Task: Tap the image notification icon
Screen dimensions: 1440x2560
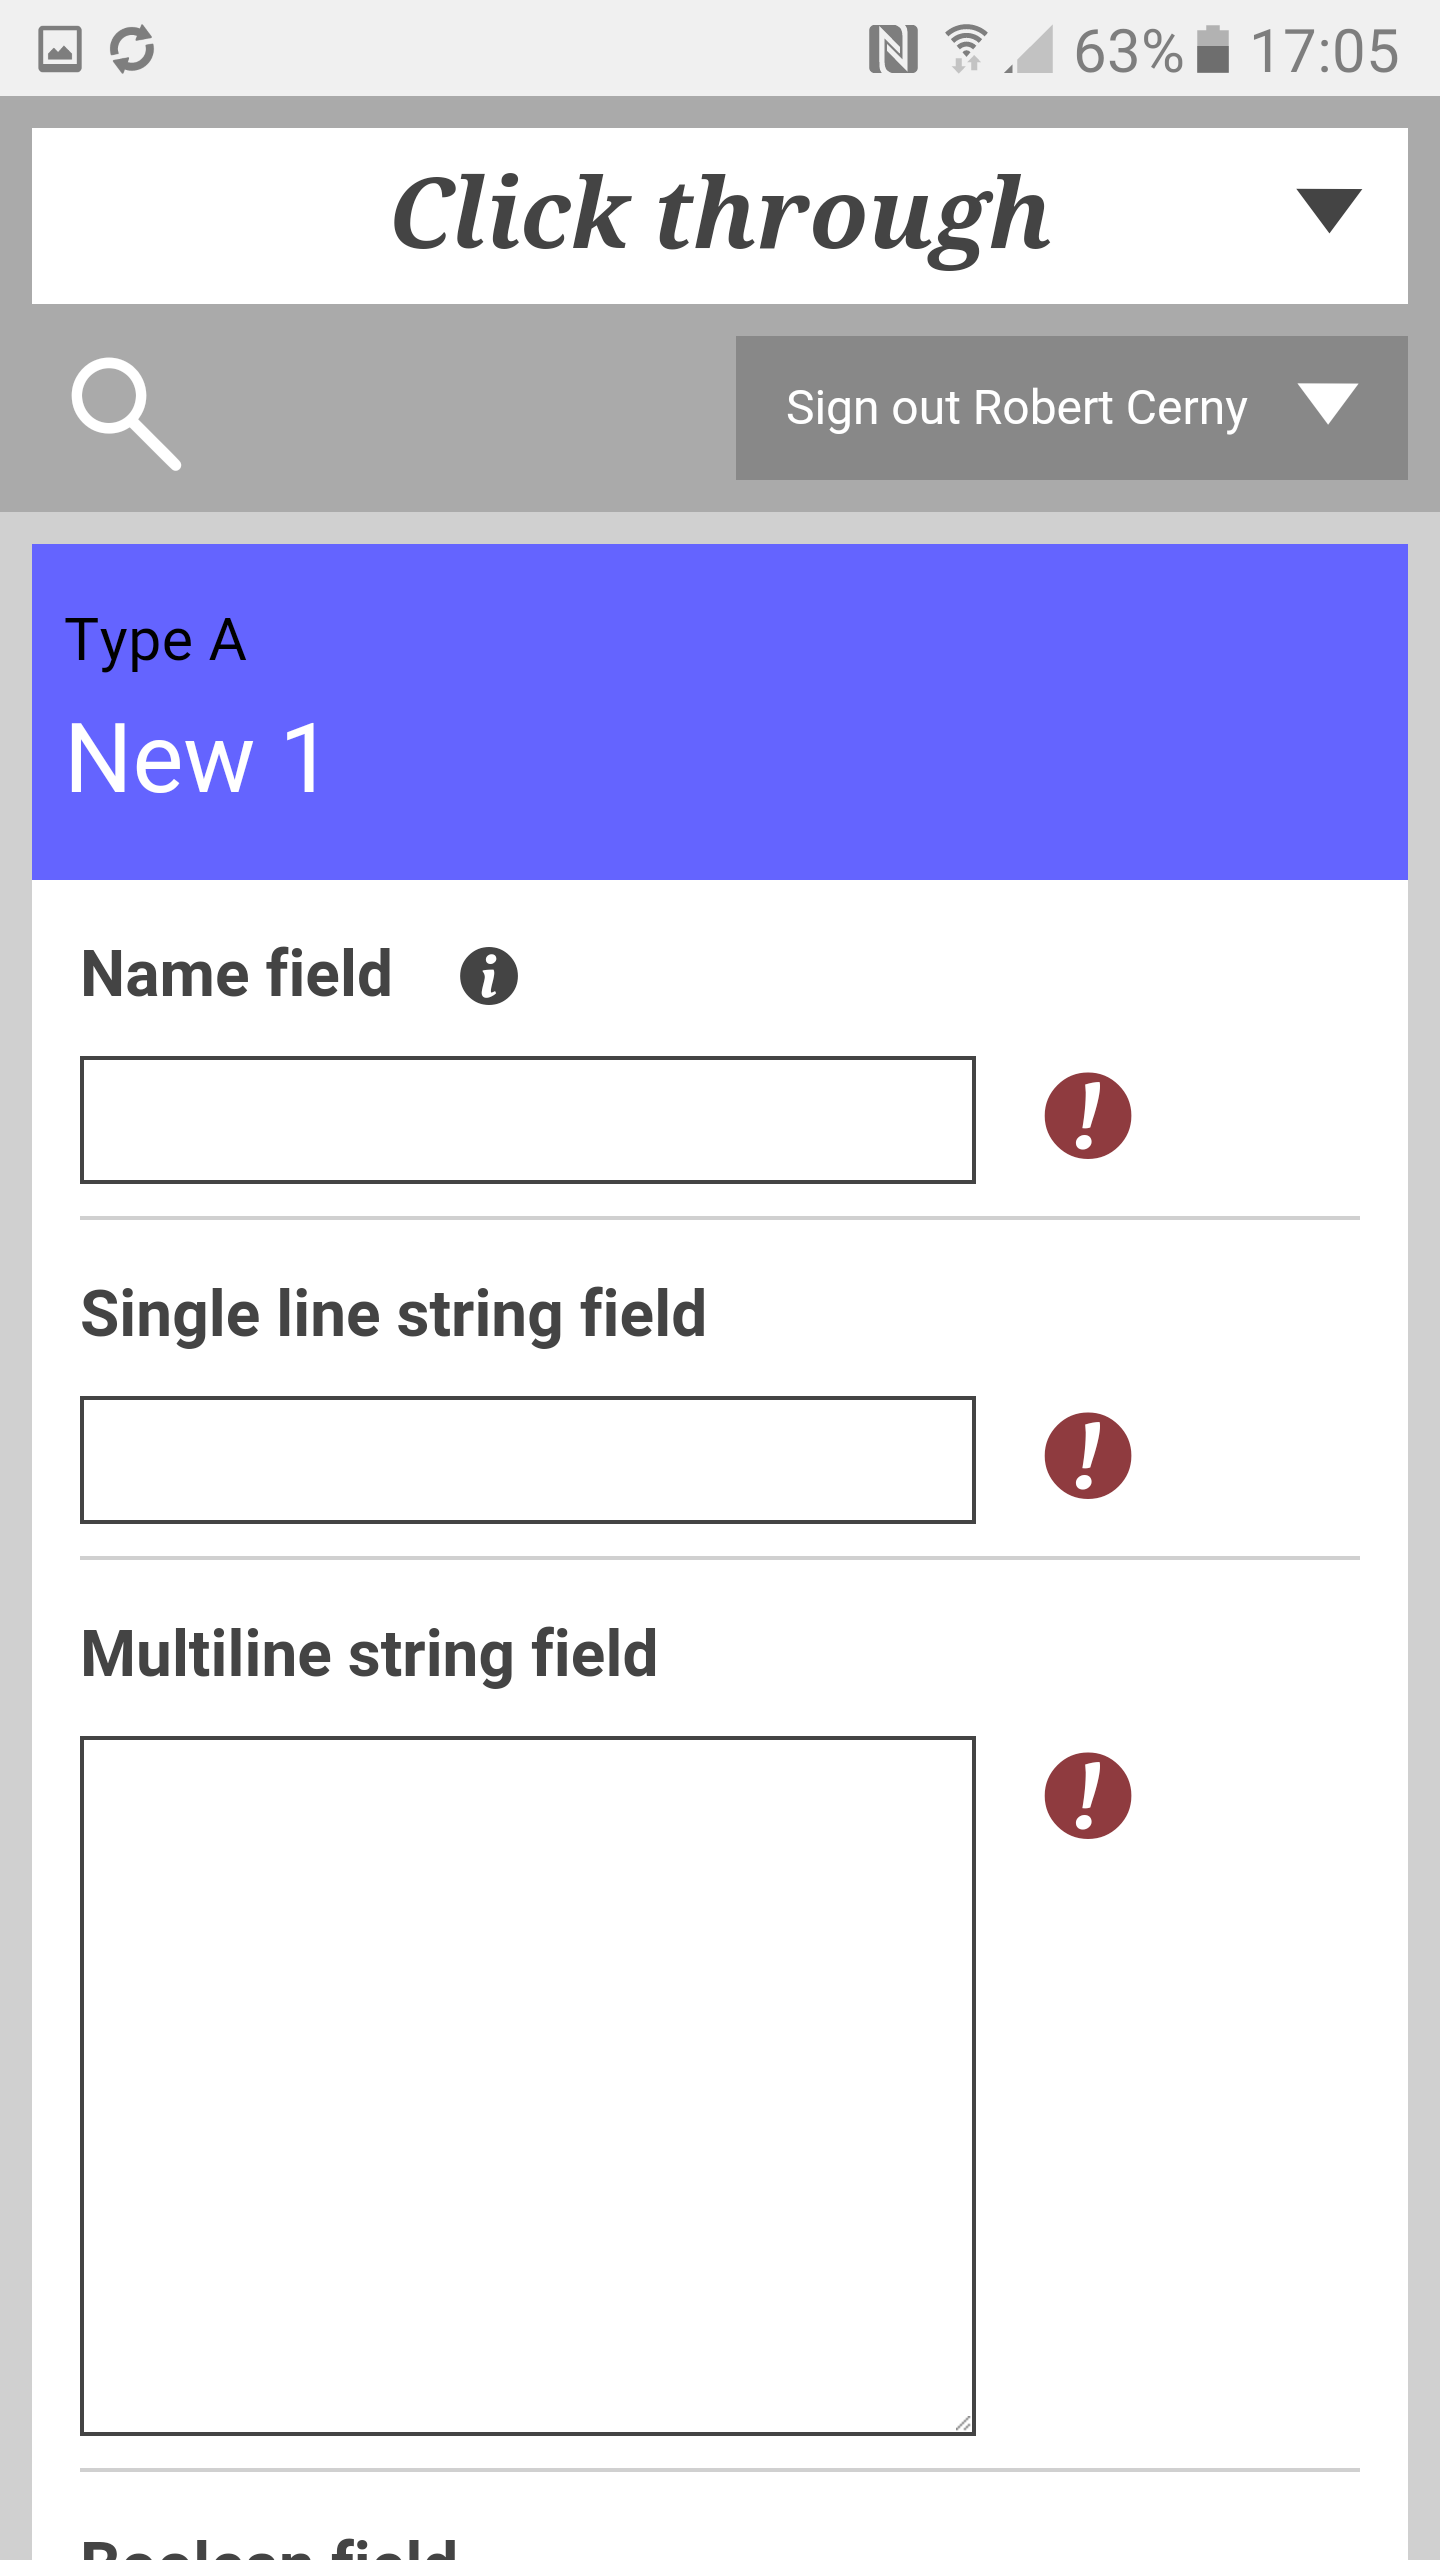Action: click(x=60, y=49)
